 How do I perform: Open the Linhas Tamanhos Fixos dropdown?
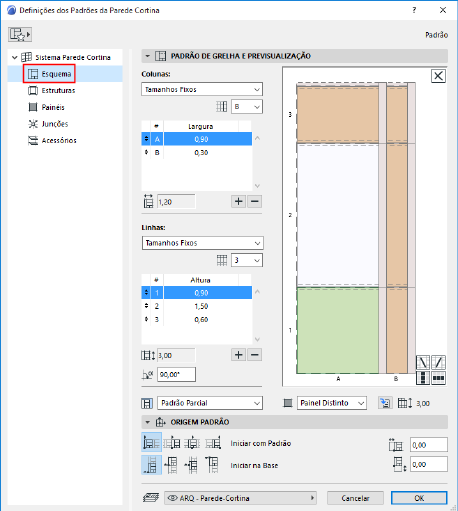(202, 243)
